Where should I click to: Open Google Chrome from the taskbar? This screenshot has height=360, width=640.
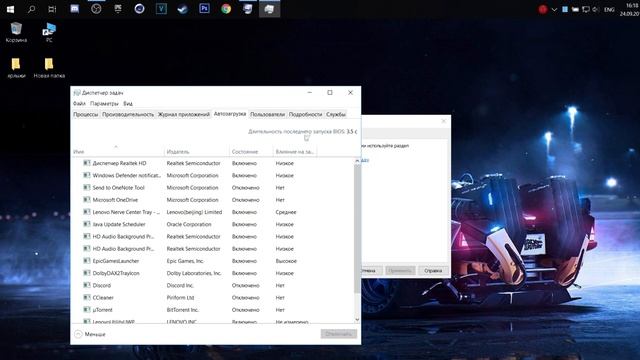click(226, 9)
